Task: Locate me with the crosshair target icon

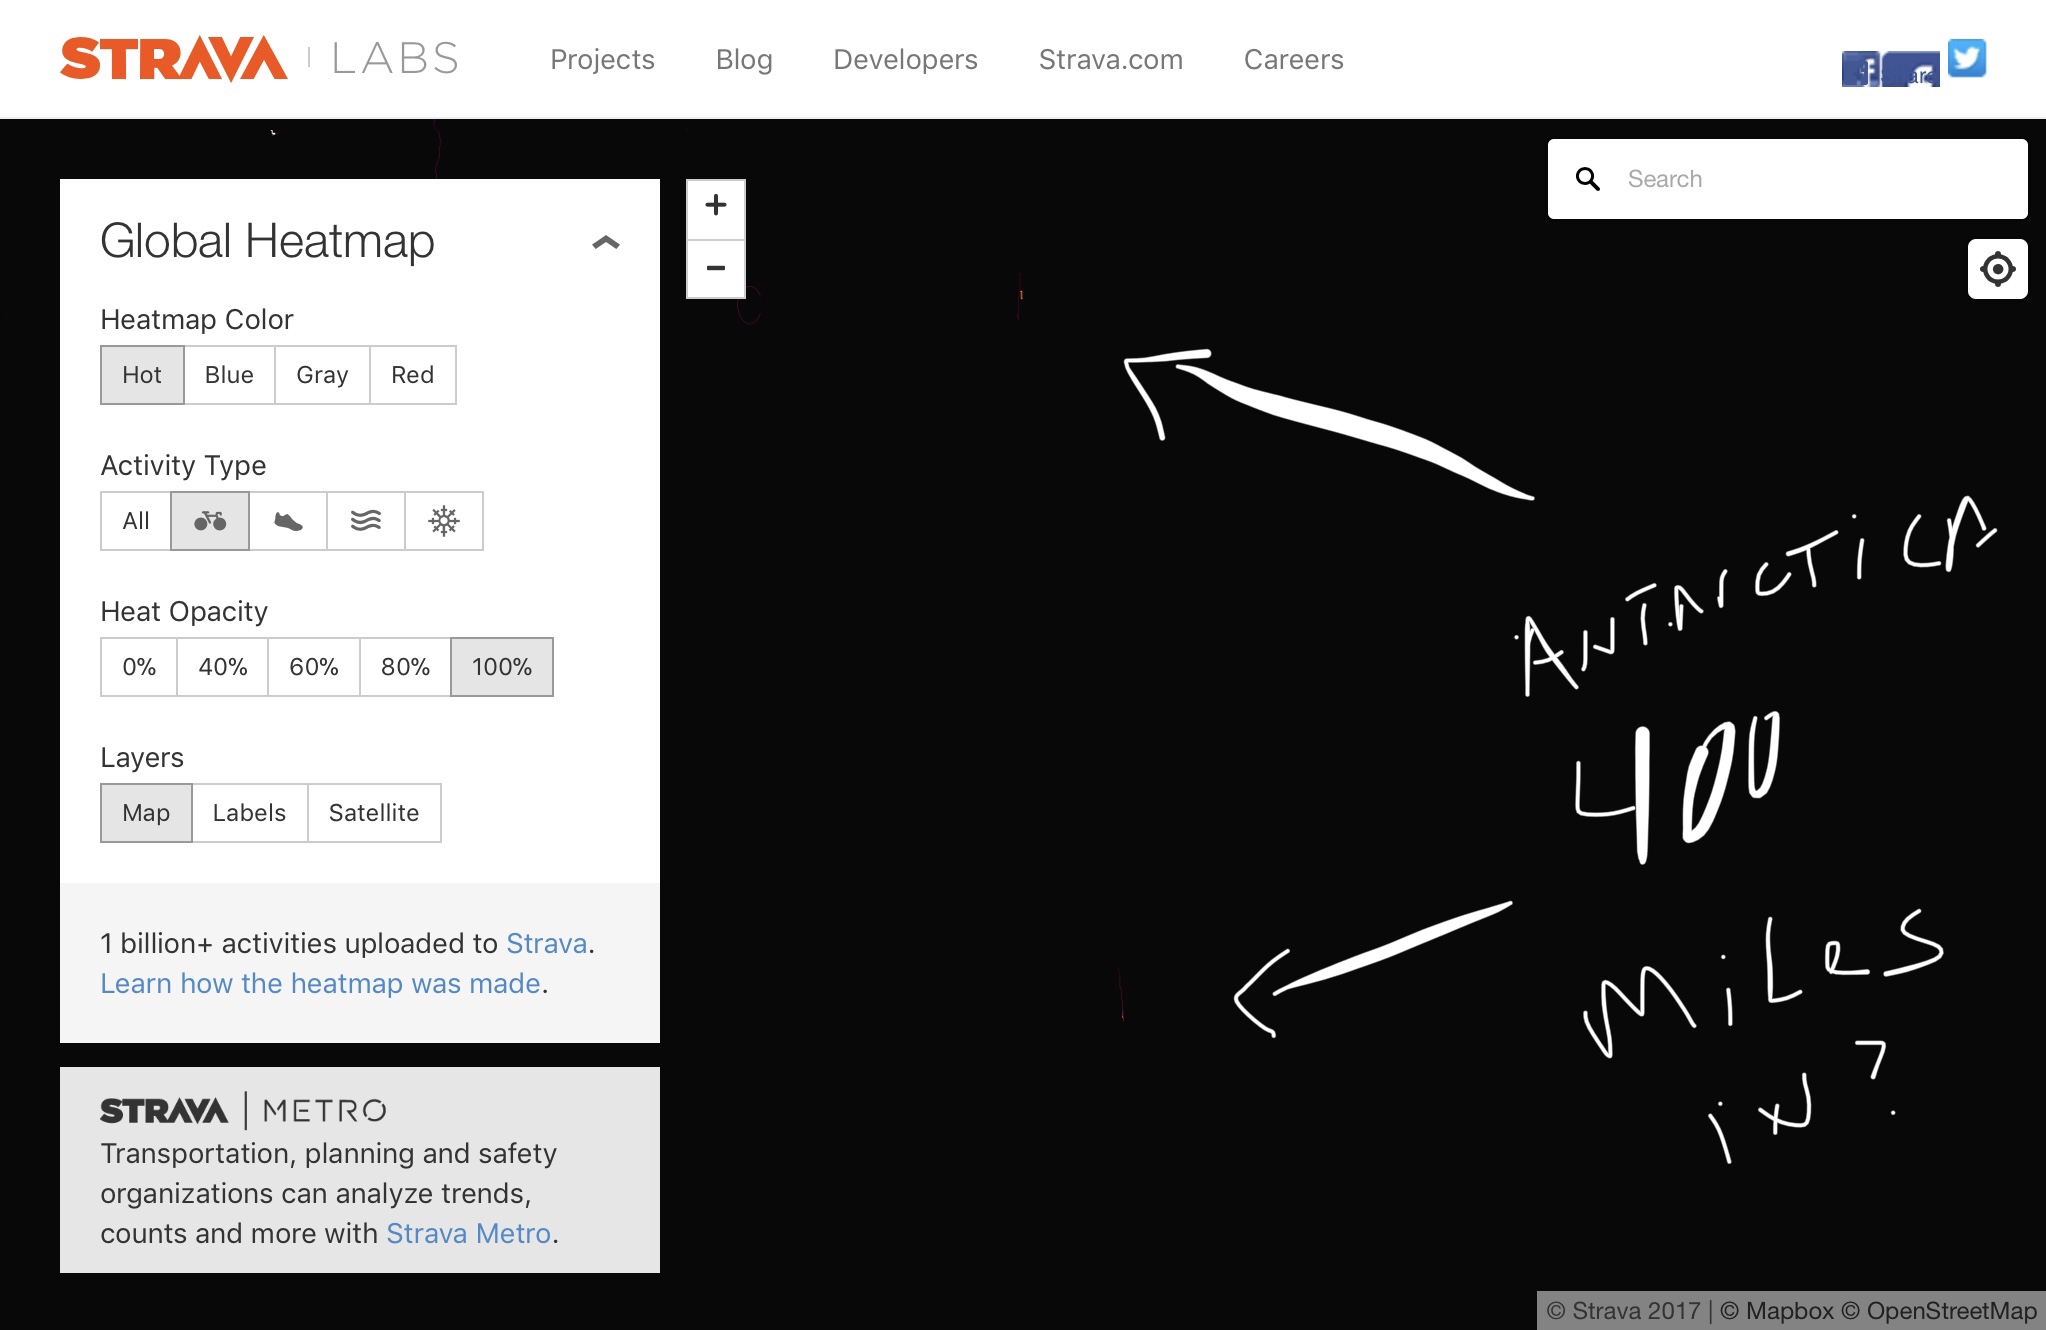Action: [x=1997, y=269]
